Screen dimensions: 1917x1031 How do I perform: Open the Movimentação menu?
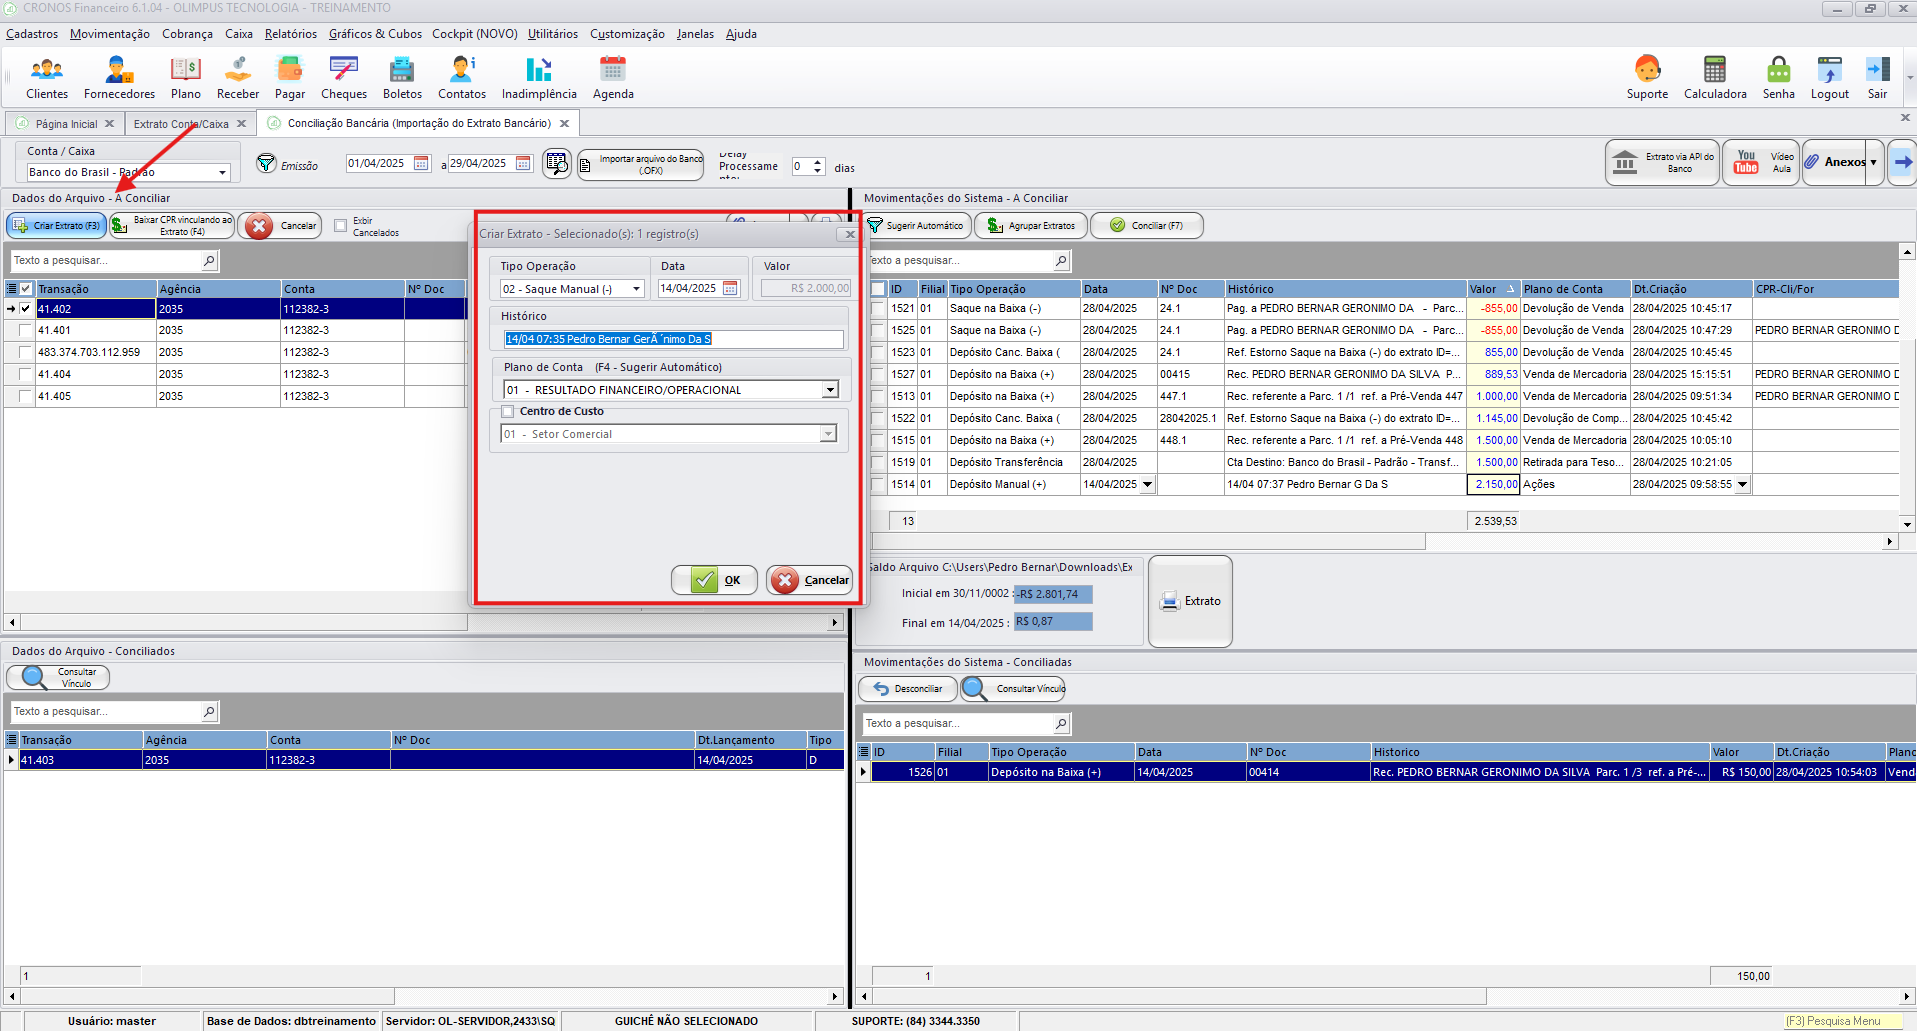point(110,34)
